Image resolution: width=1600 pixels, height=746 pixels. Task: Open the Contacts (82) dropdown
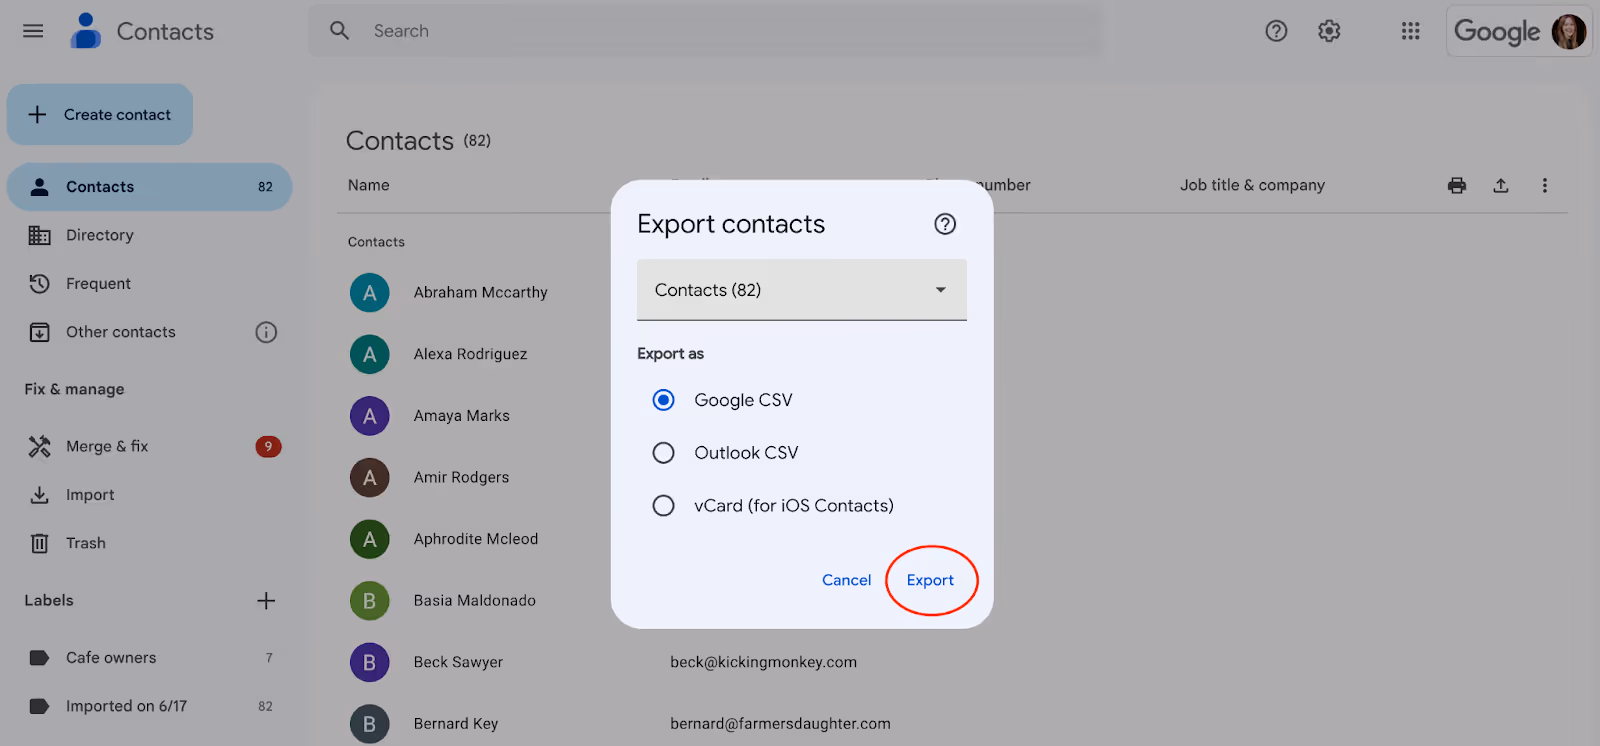pos(802,290)
